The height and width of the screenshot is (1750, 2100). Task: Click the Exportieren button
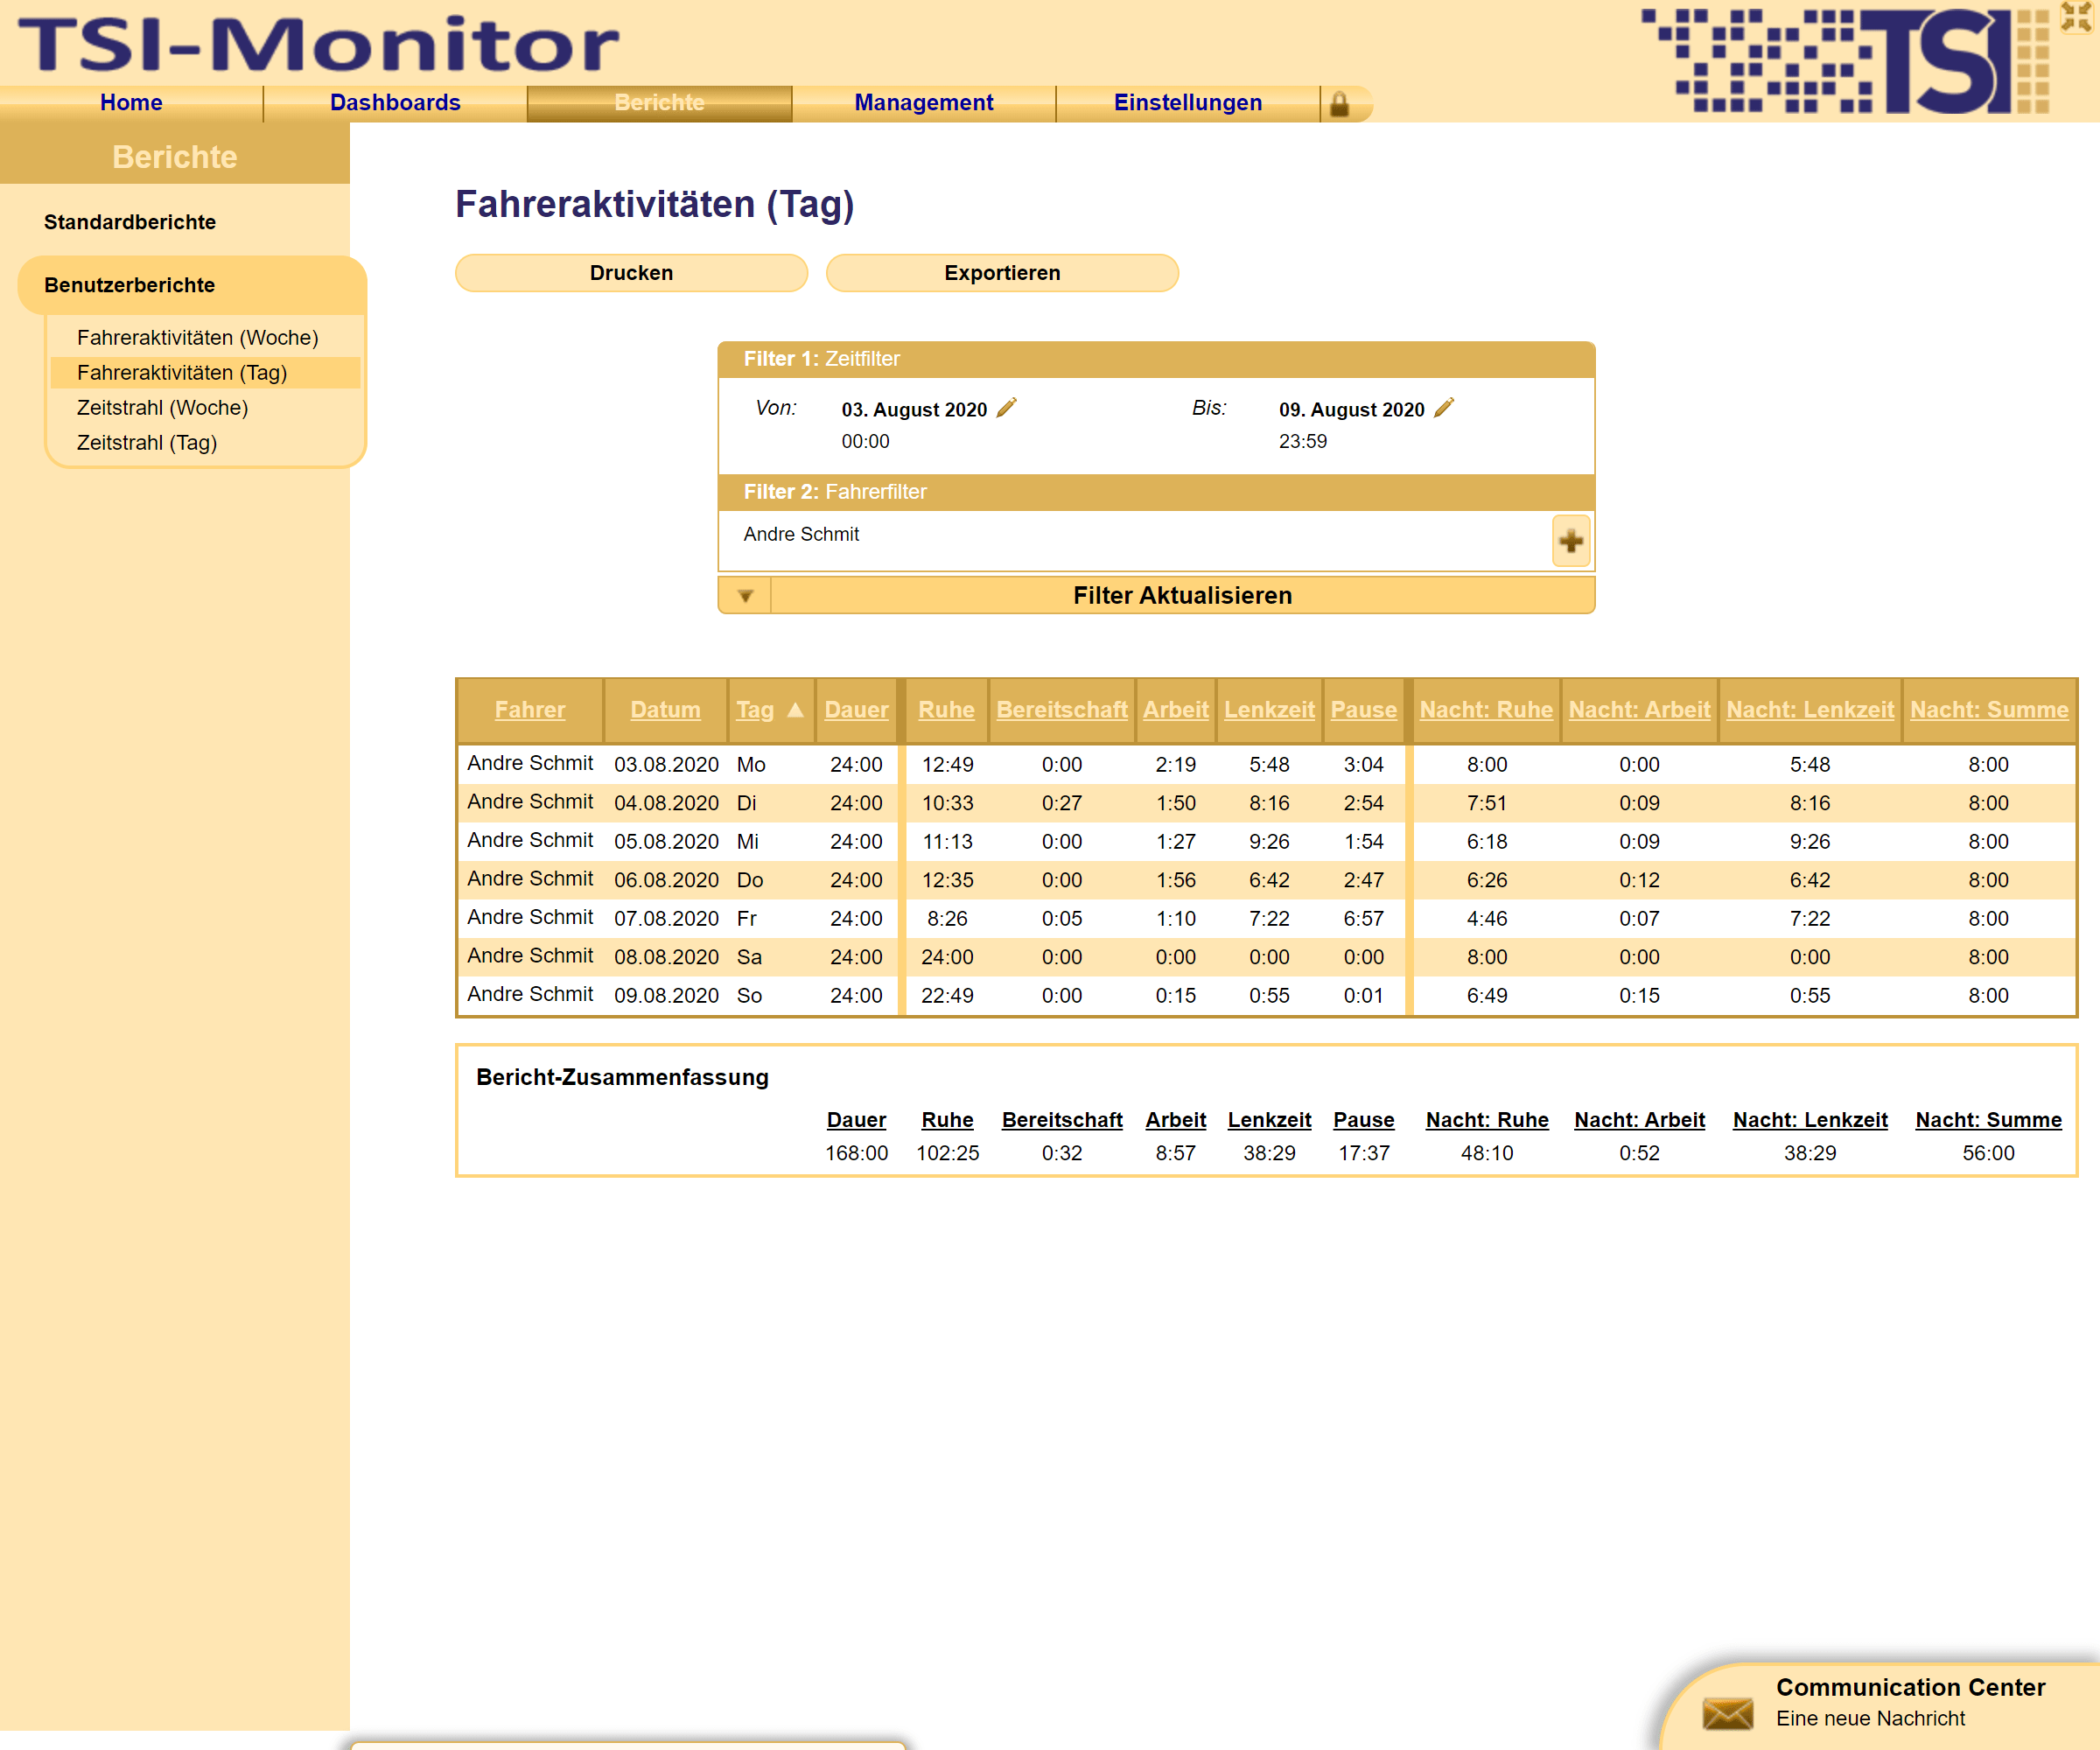(x=1002, y=273)
